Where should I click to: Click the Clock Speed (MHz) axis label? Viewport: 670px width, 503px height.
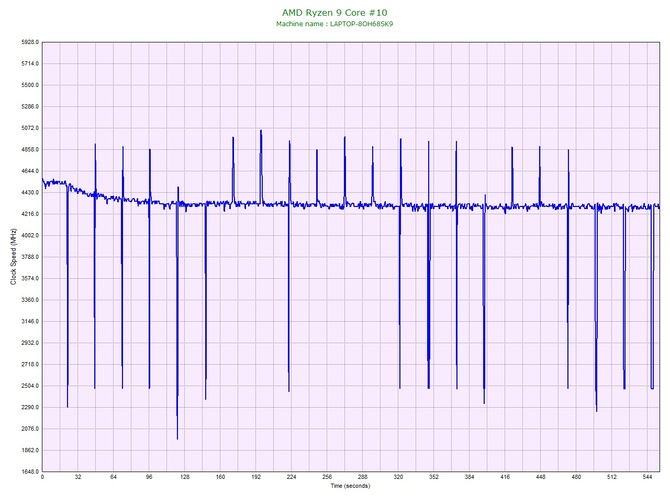tap(14, 257)
